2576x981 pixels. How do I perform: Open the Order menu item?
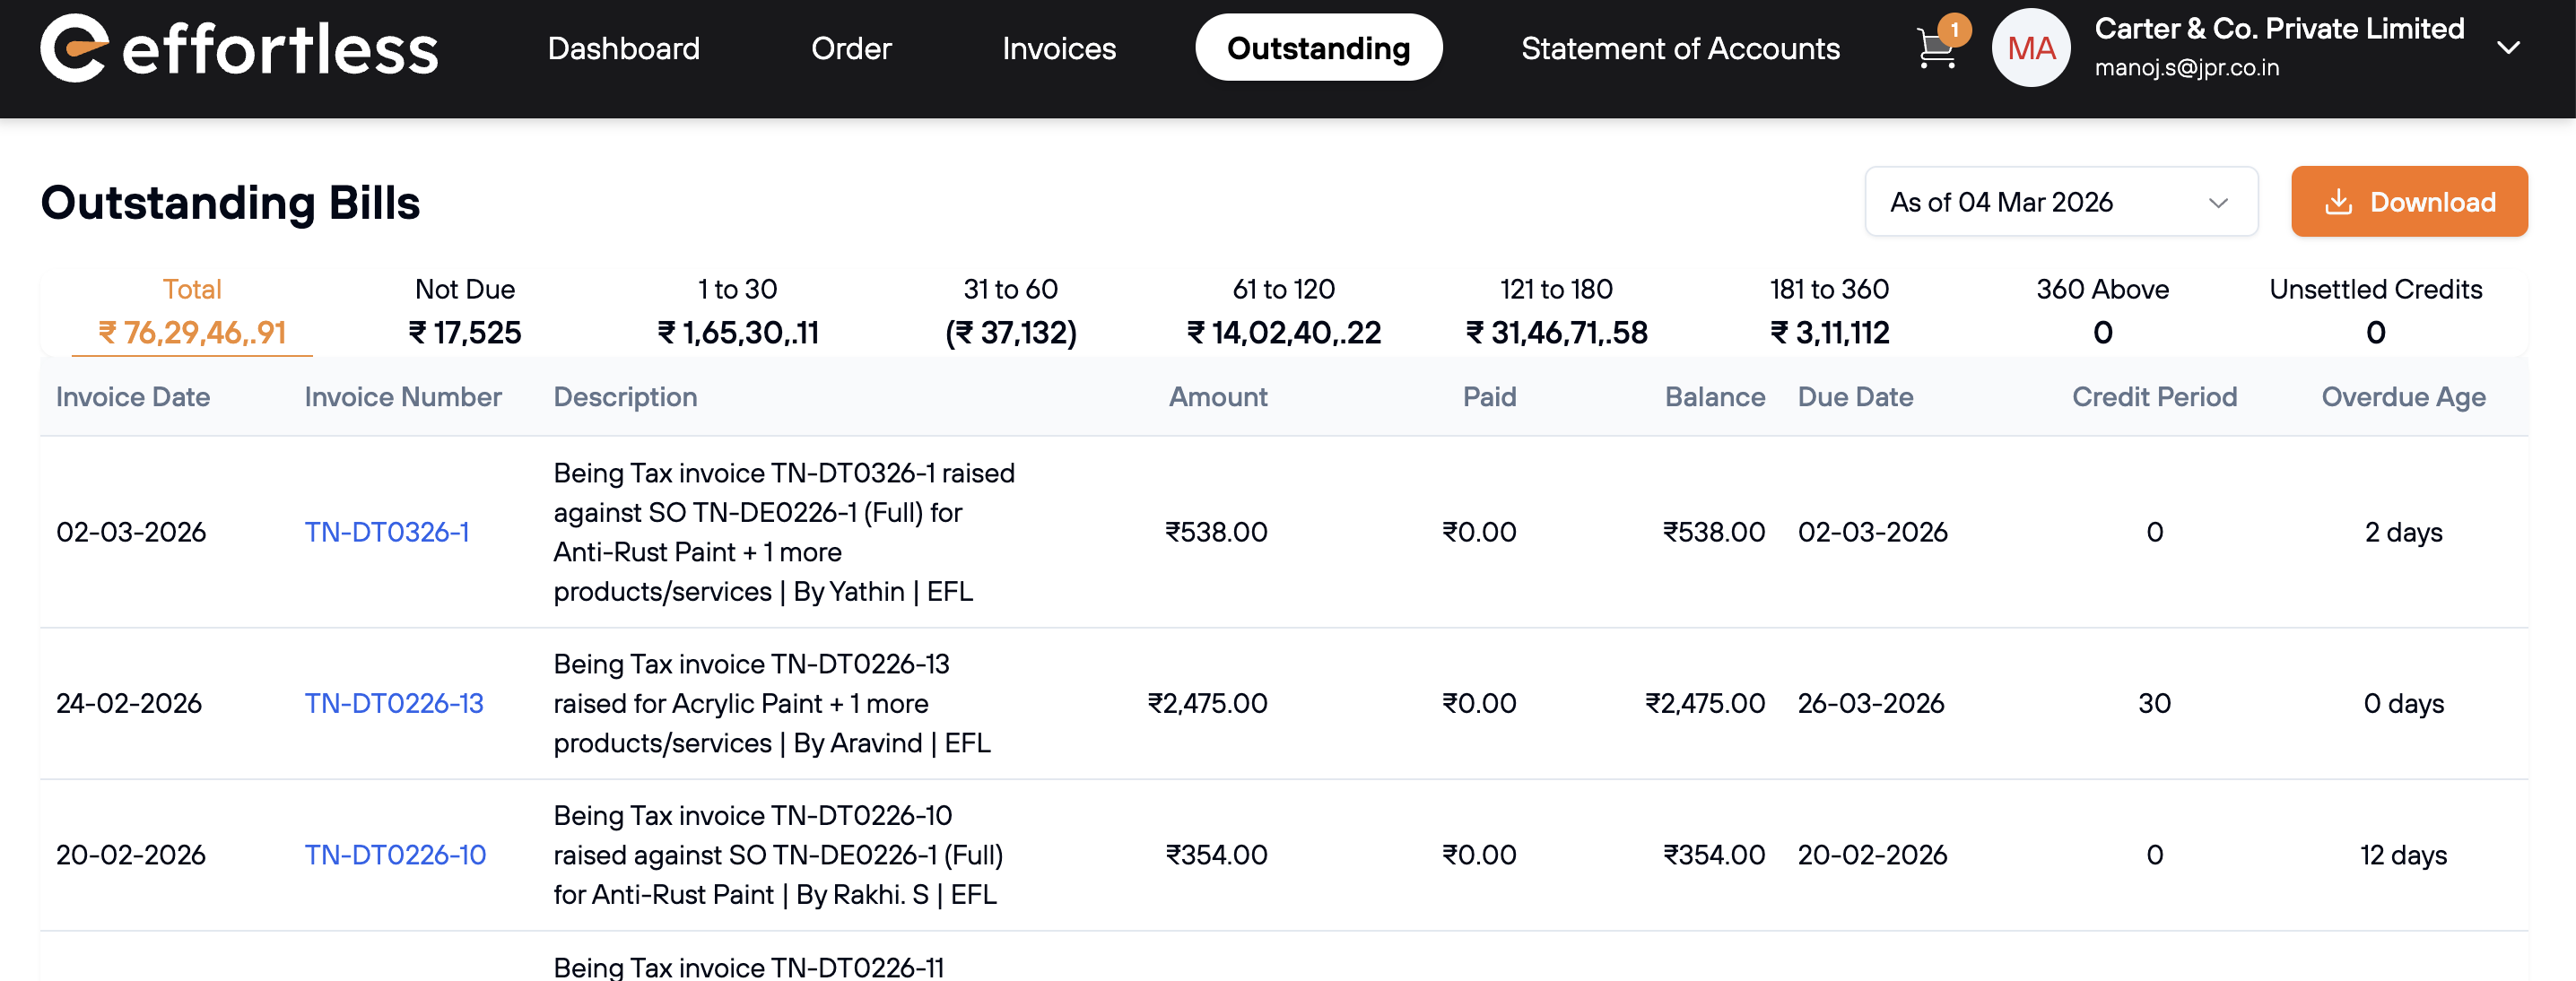pyautogui.click(x=851, y=48)
